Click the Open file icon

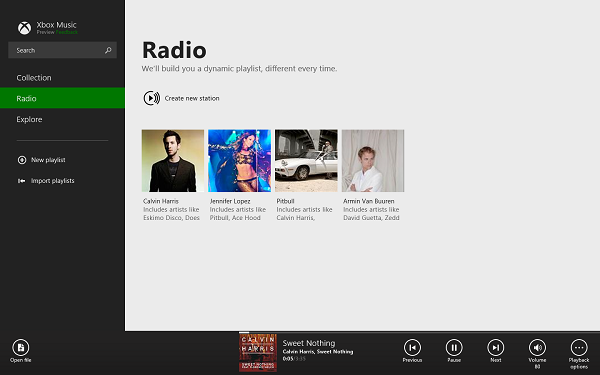pos(21,347)
